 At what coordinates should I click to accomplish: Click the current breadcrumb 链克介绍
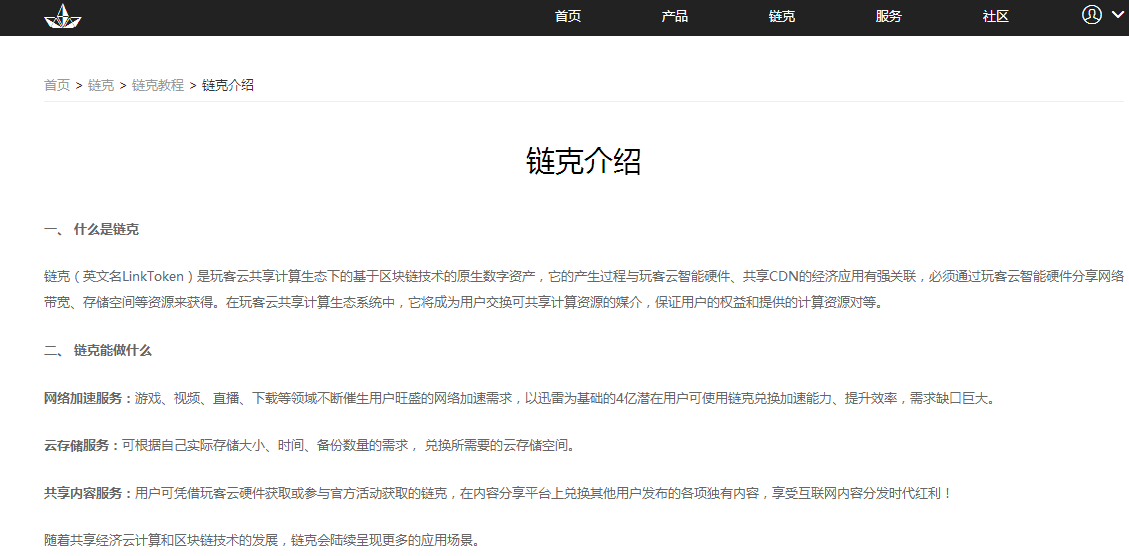click(228, 85)
